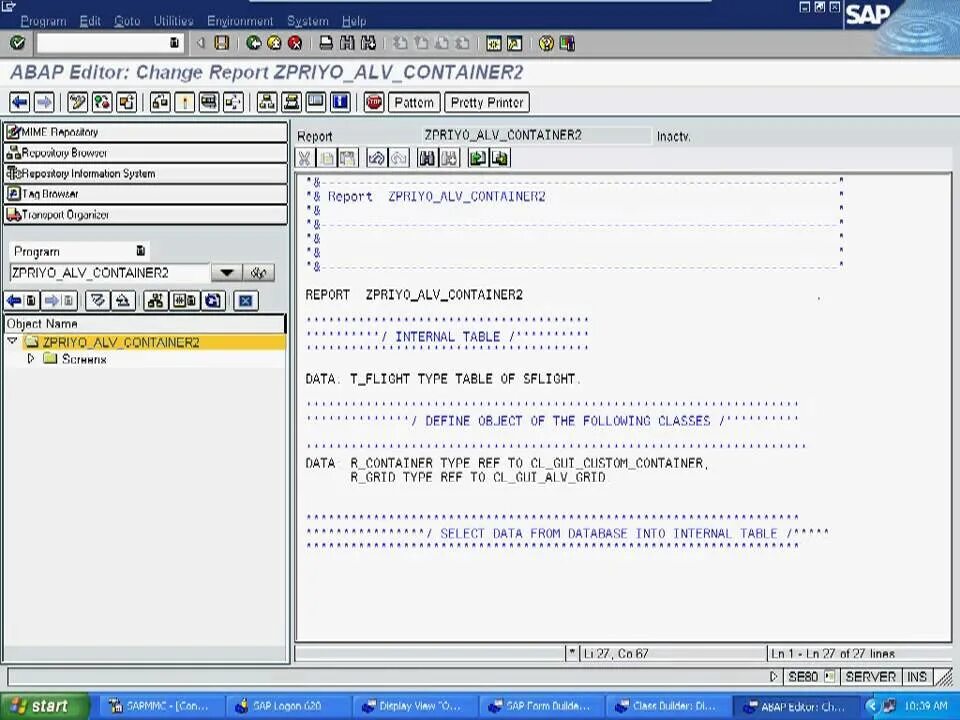
Task: Open the System menu
Action: (308, 21)
